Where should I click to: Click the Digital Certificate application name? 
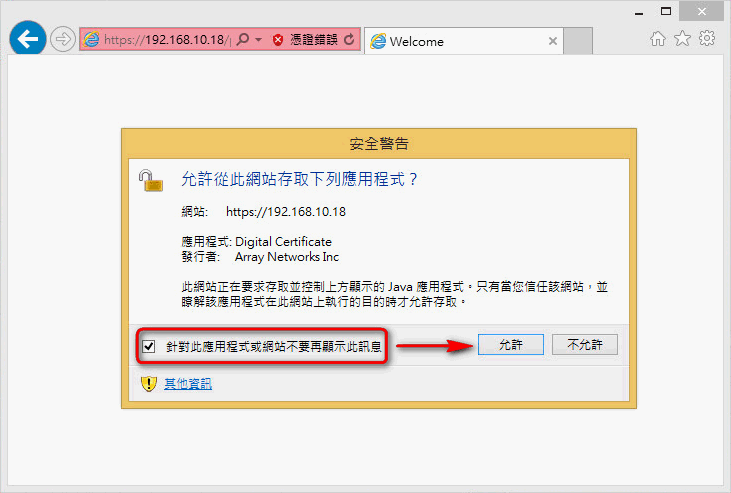283,242
